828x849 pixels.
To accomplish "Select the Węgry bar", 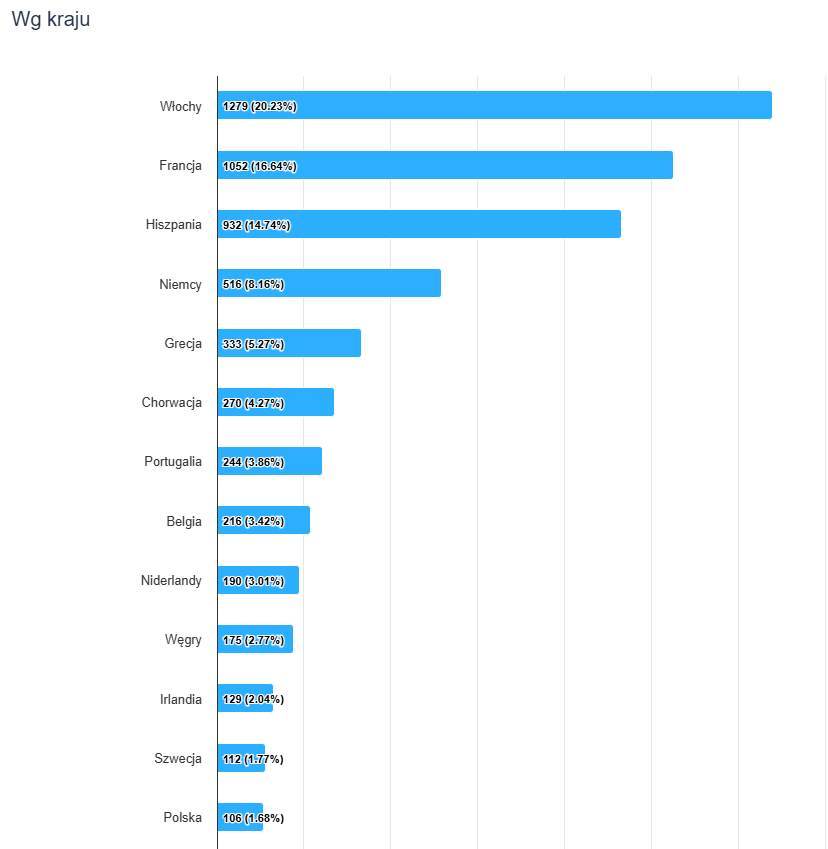I will tap(288, 639).
